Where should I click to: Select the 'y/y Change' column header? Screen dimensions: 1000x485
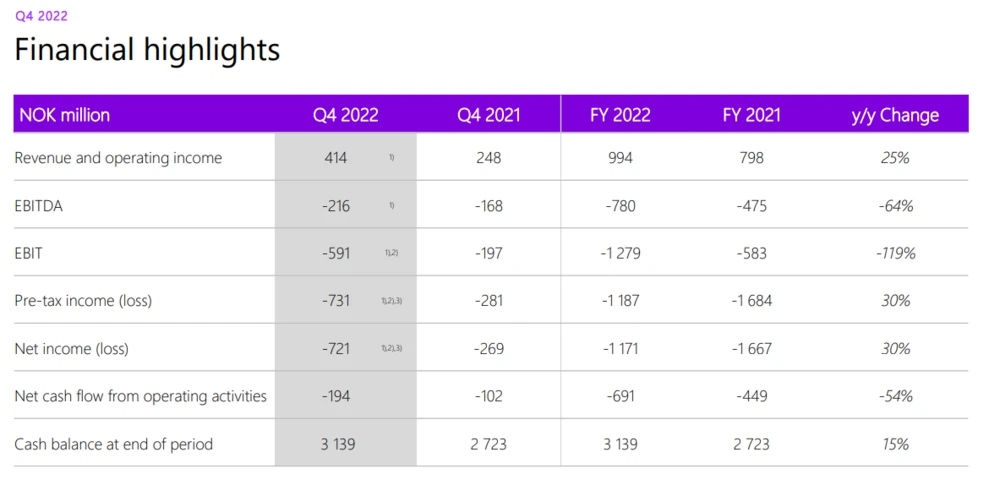(895, 115)
